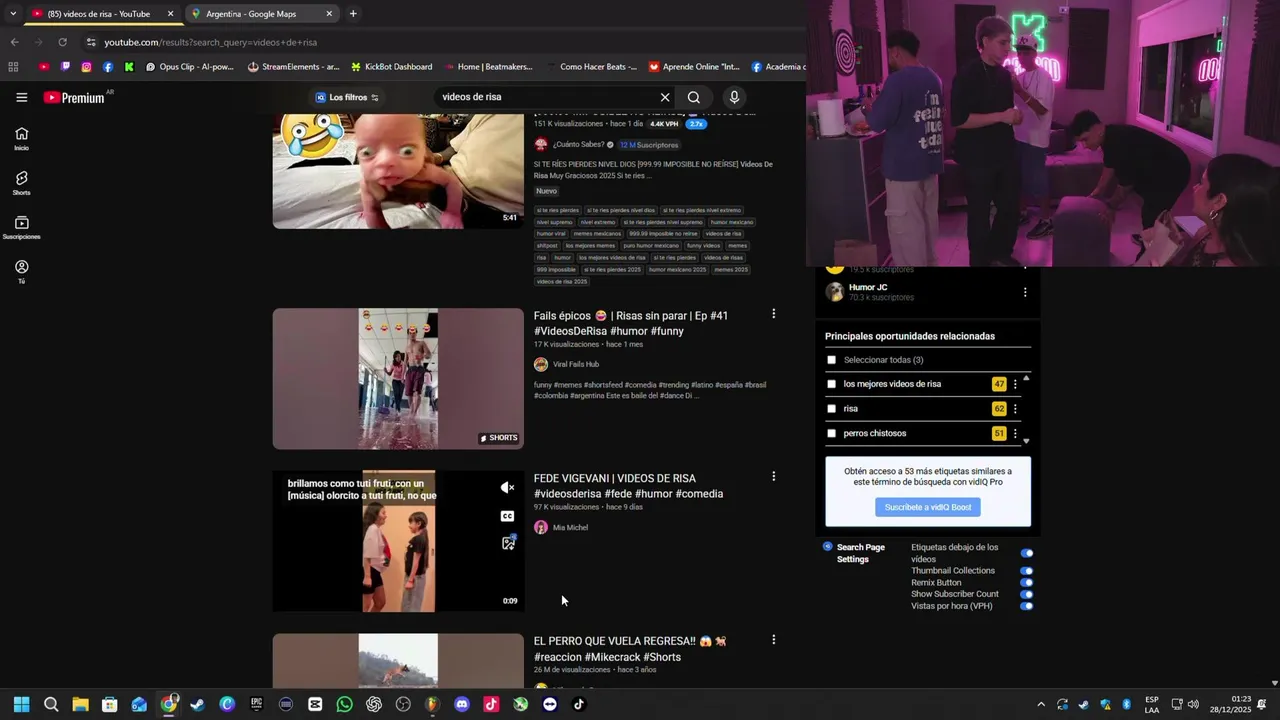The image size is (1280, 720).
Task: Open the Chrome tab search dropdown
Action: coord(13,14)
